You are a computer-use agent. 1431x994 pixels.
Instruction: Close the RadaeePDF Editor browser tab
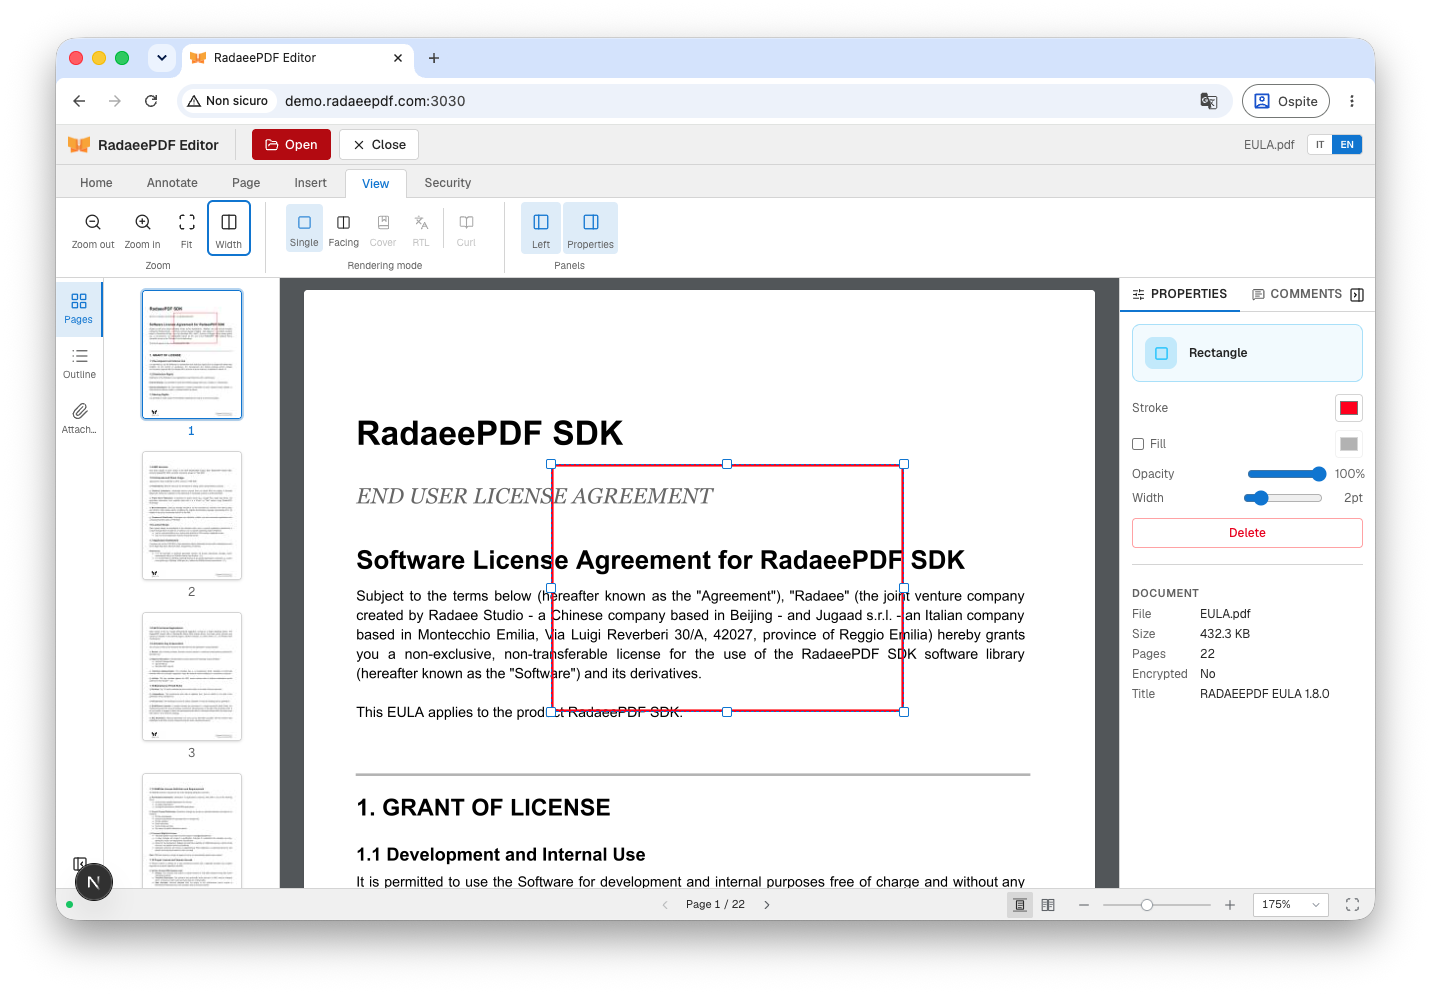tap(398, 58)
